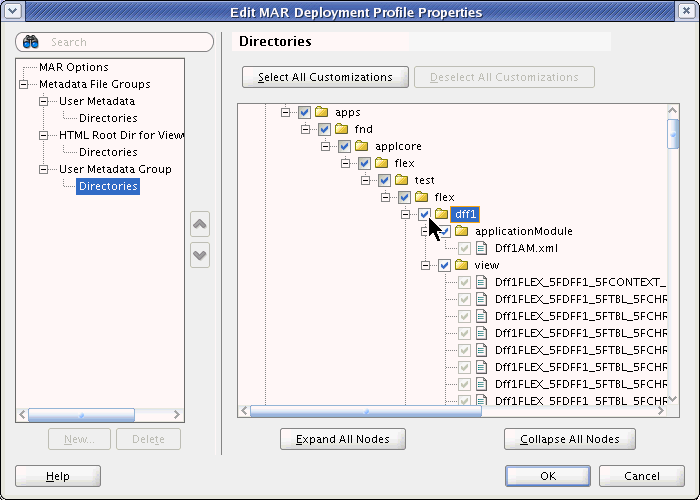Image resolution: width=700 pixels, height=500 pixels.
Task: Collapse the User Metadata node
Action: pyautogui.click(x=43, y=101)
